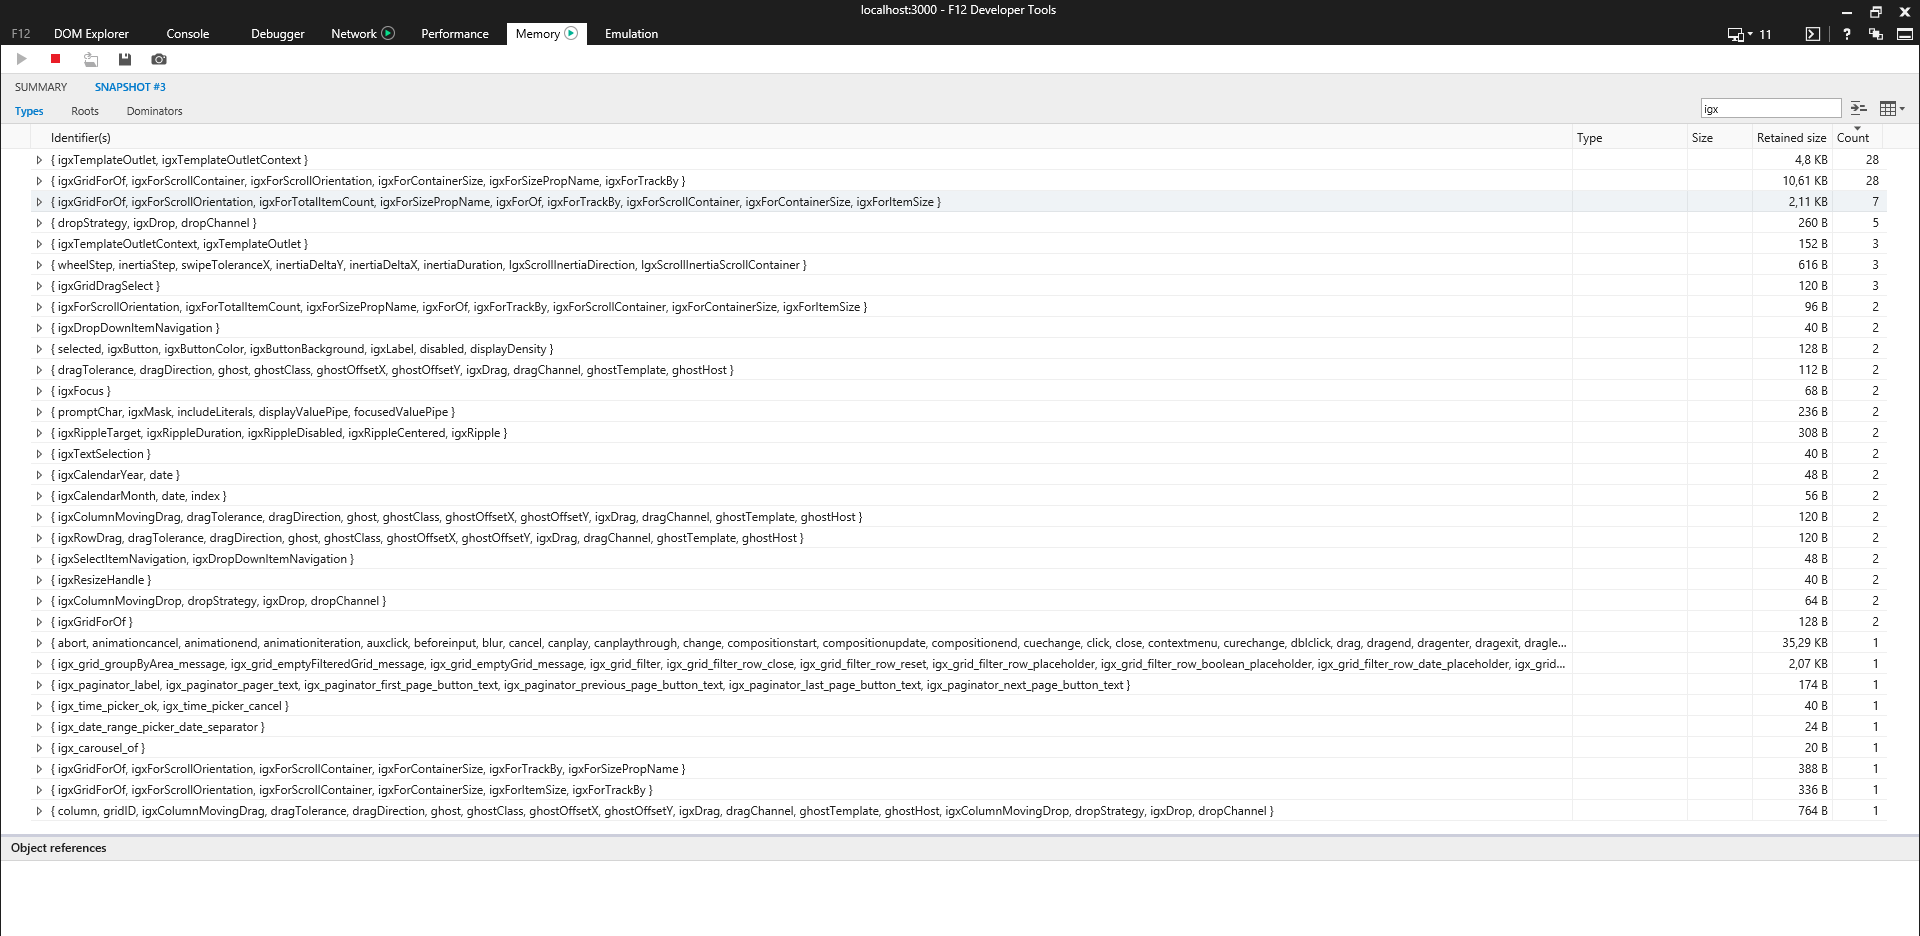
Task: Open the import profiling session icon
Action: click(90, 59)
